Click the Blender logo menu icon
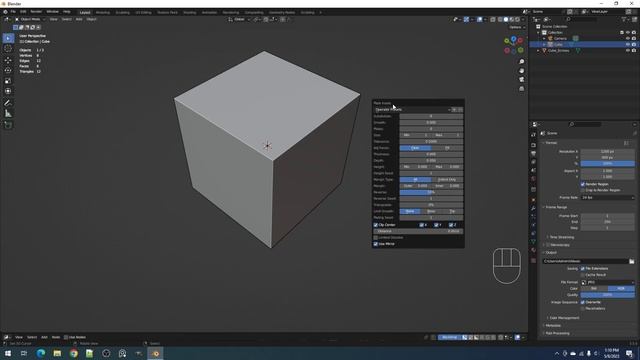This screenshot has height=360, width=640. 5,12
